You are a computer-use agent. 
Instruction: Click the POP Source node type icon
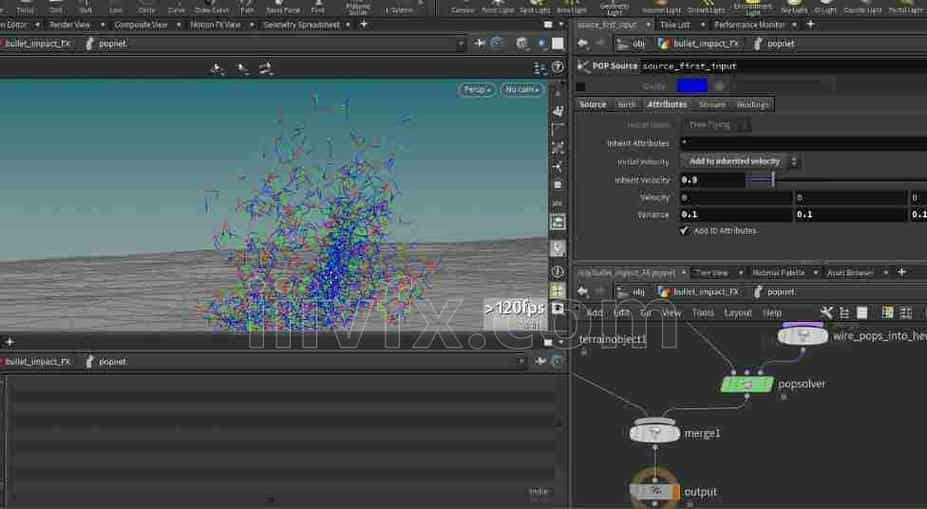585,66
